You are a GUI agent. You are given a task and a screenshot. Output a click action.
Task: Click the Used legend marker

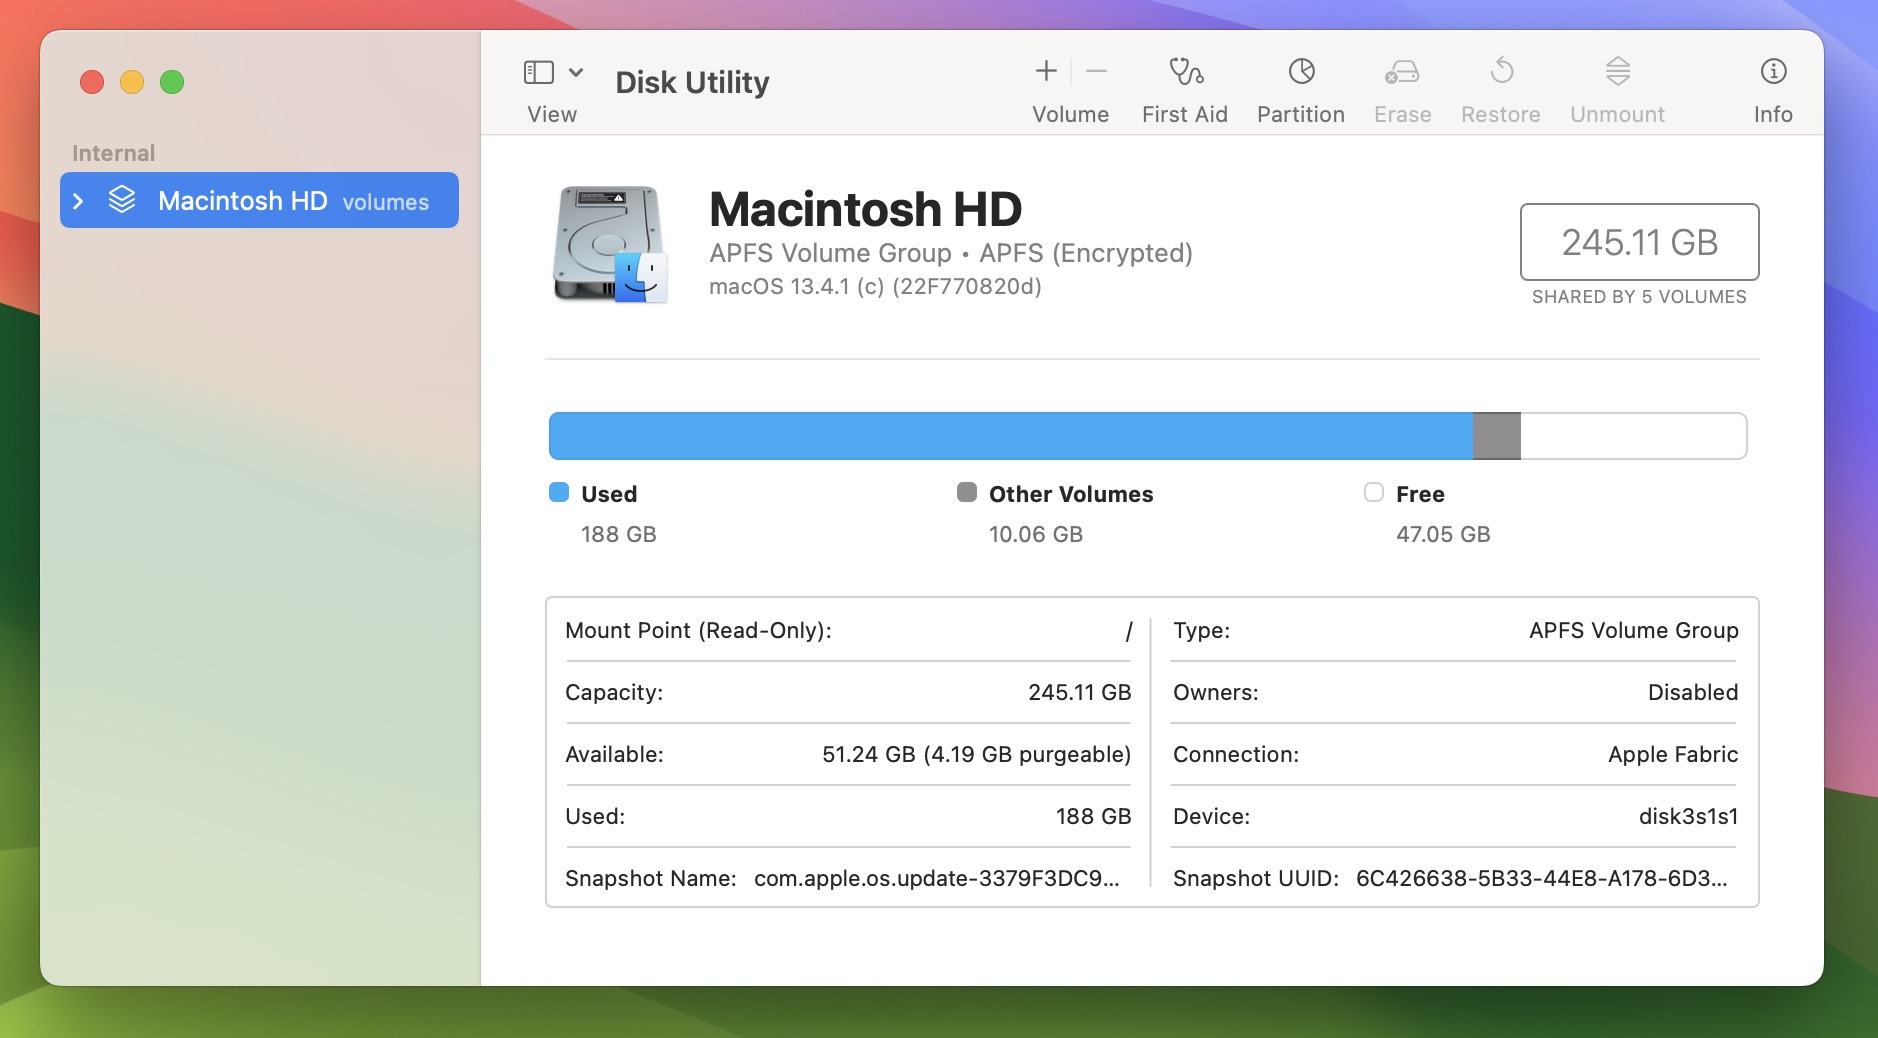[x=559, y=493]
